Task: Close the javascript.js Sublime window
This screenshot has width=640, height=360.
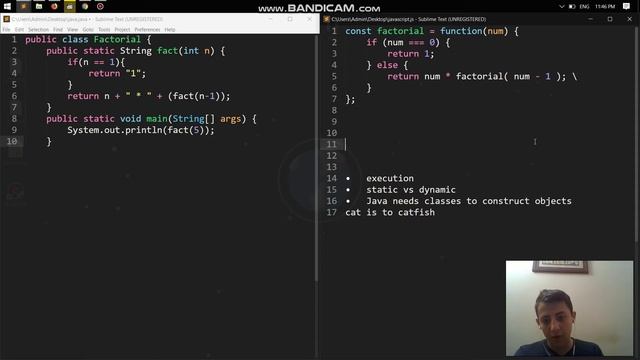Action: 629,19
